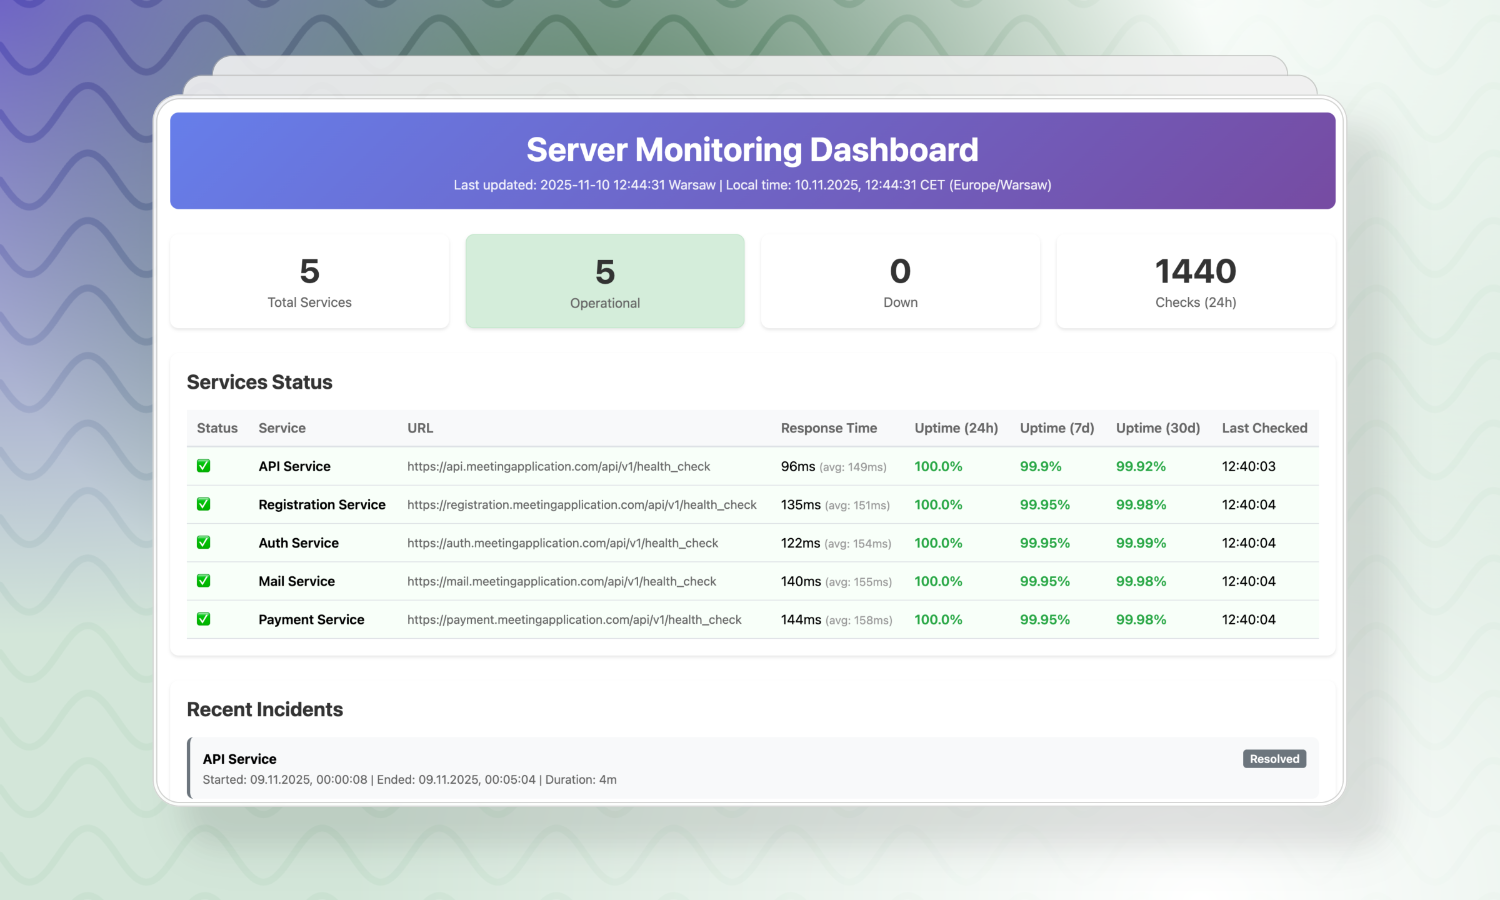Image resolution: width=1500 pixels, height=900 pixels.
Task: Open the Registration Service health_check URL
Action: pyautogui.click(x=581, y=505)
